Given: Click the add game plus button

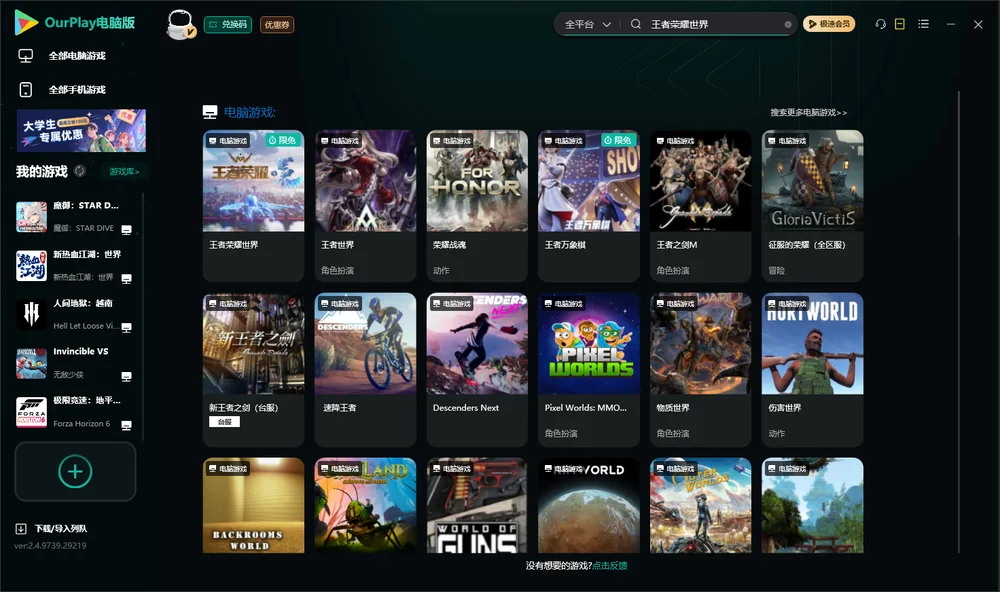Looking at the screenshot, I should [75, 471].
